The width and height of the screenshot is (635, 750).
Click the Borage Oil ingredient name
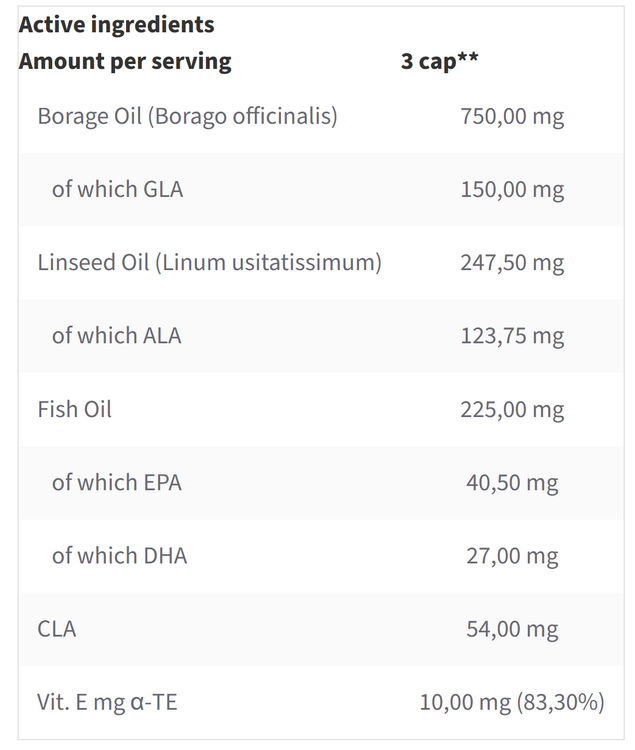(x=187, y=116)
